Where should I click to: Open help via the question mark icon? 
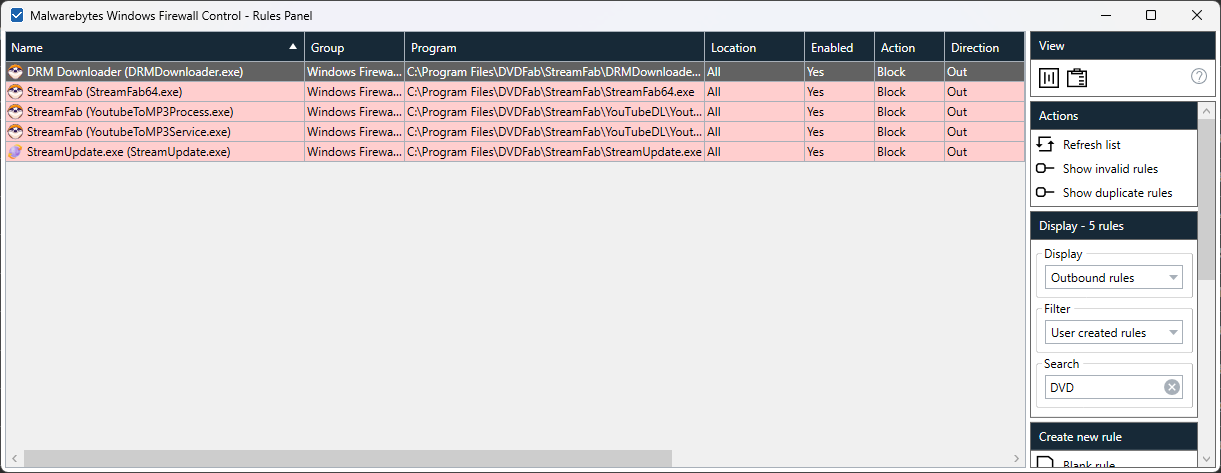coord(1199,77)
